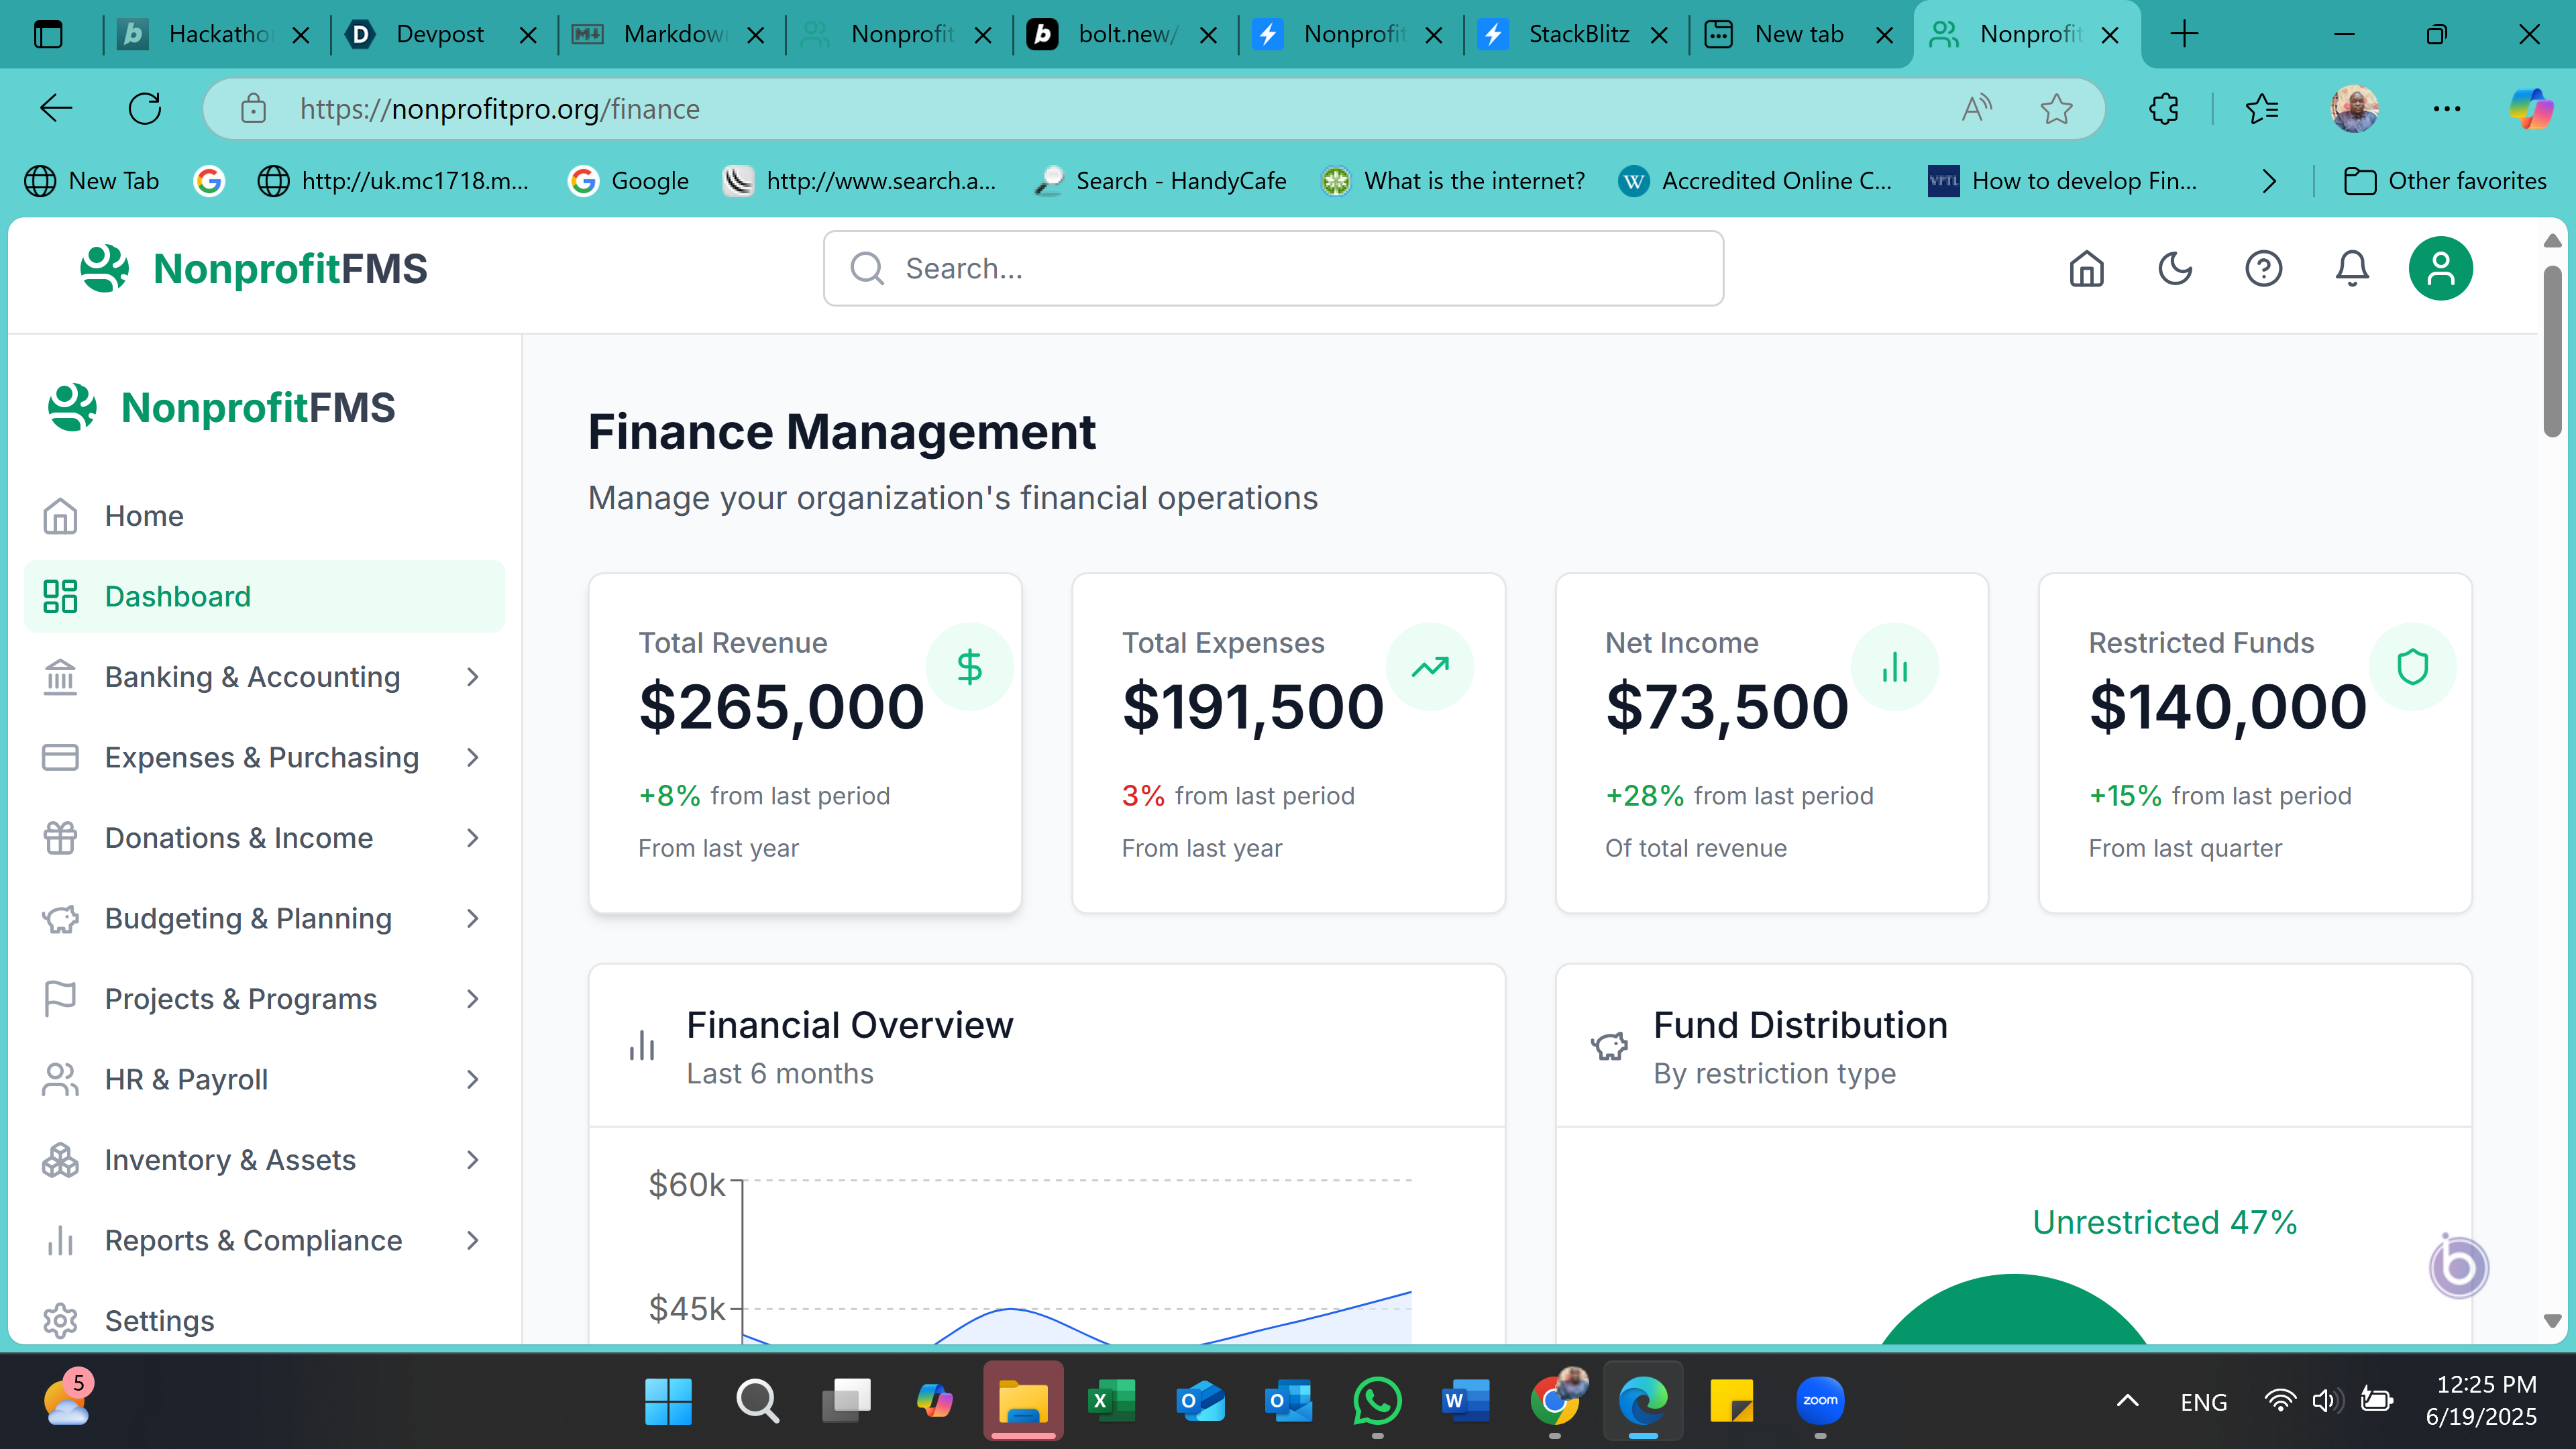The height and width of the screenshot is (1449, 2576).
Task: Open Other favorites folder
Action: [2444, 181]
